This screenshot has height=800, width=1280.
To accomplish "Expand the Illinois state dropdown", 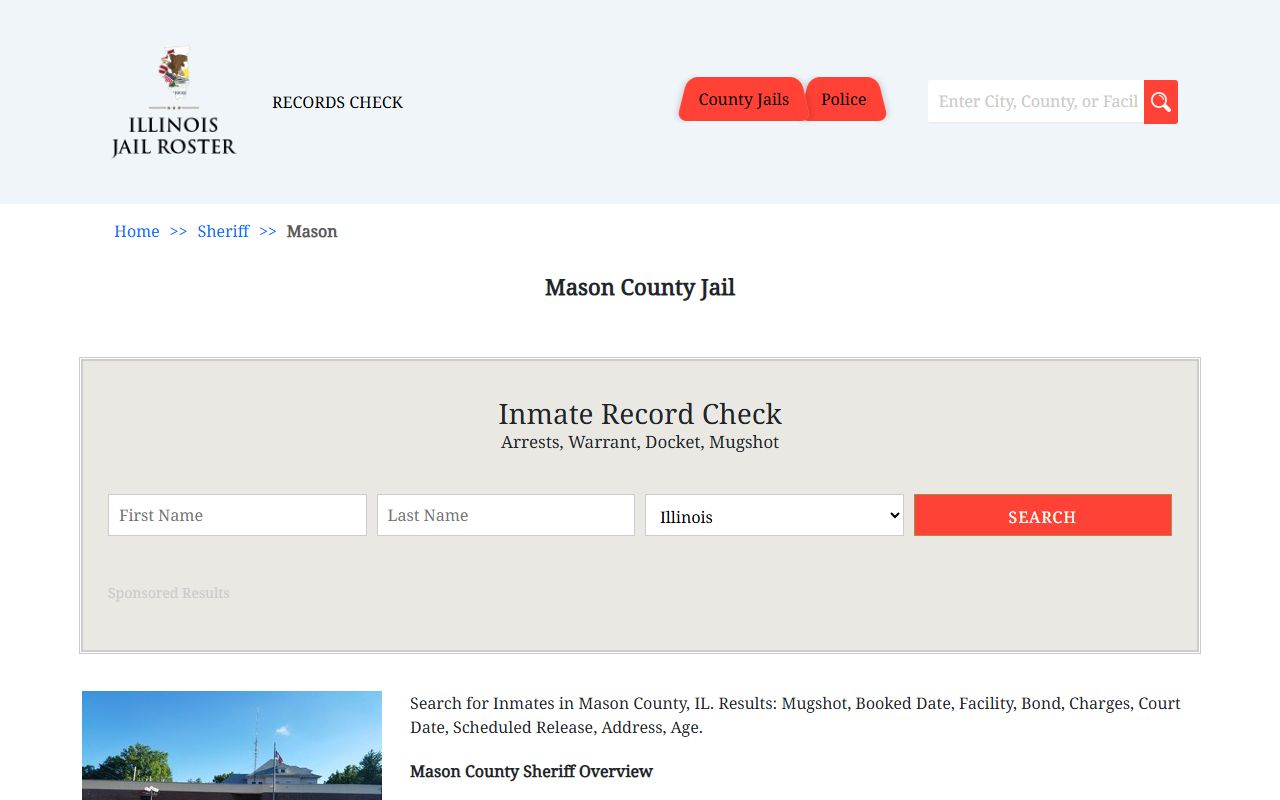I will [x=774, y=515].
